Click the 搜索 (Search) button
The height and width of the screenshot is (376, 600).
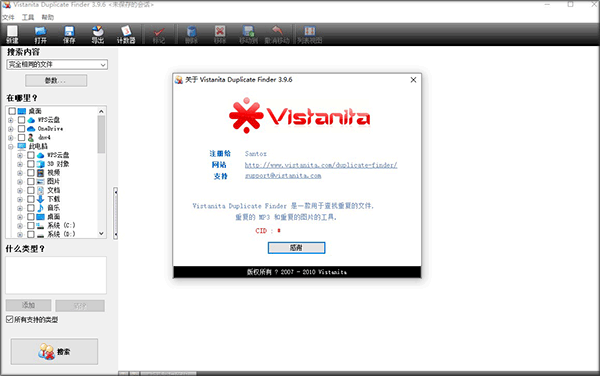coord(54,351)
